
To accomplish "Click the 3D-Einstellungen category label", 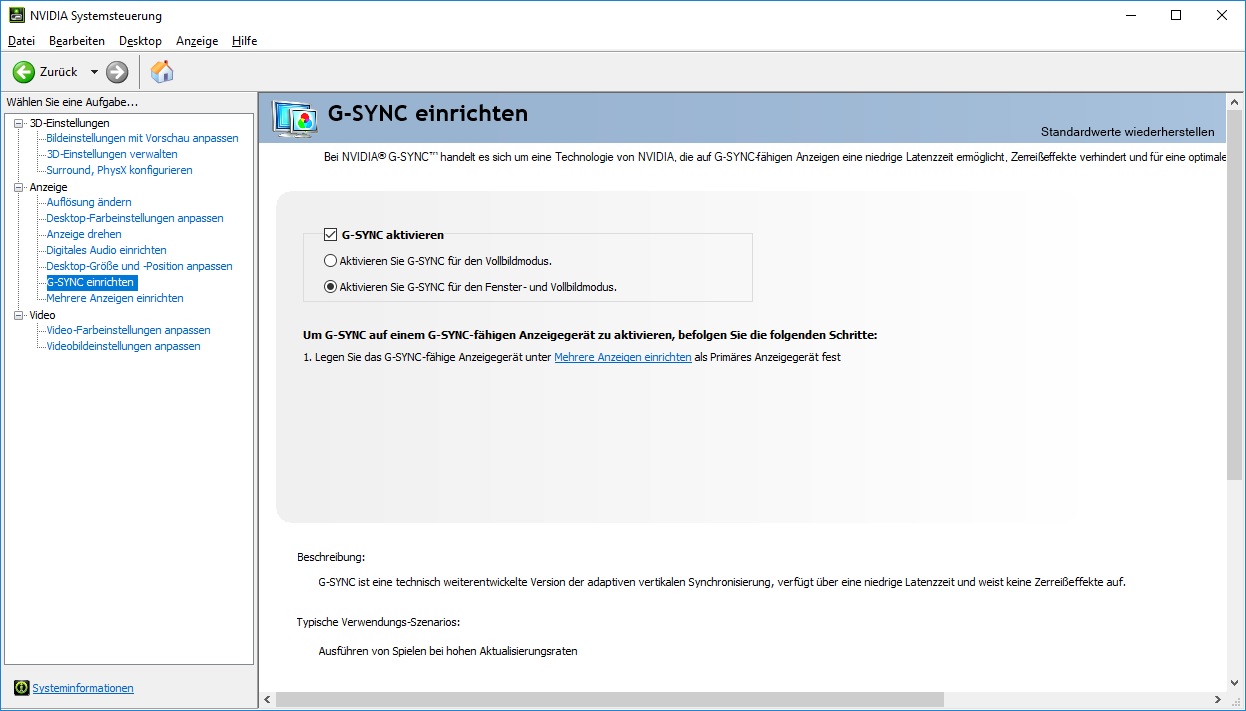I will point(69,123).
